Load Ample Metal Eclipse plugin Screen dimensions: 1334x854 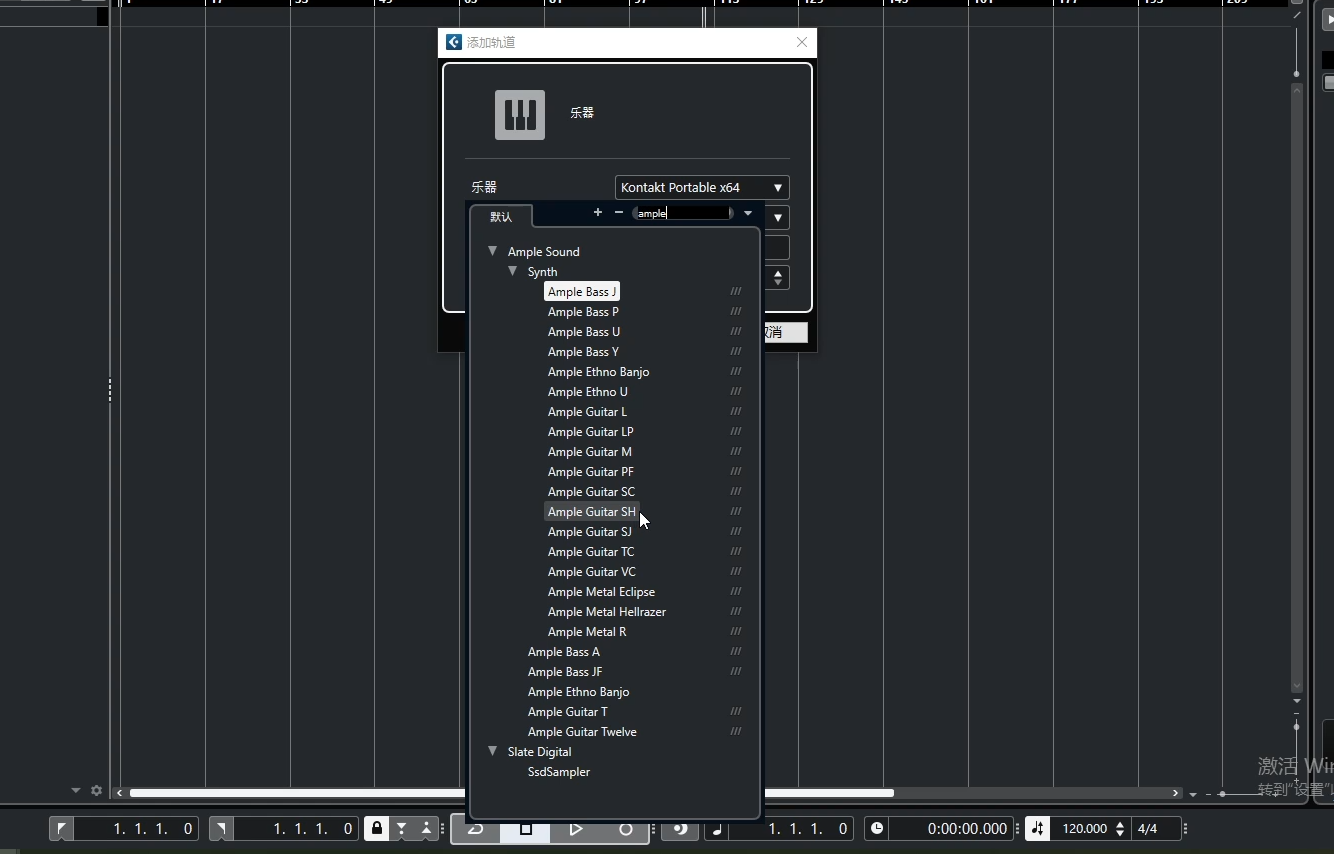pos(601,591)
